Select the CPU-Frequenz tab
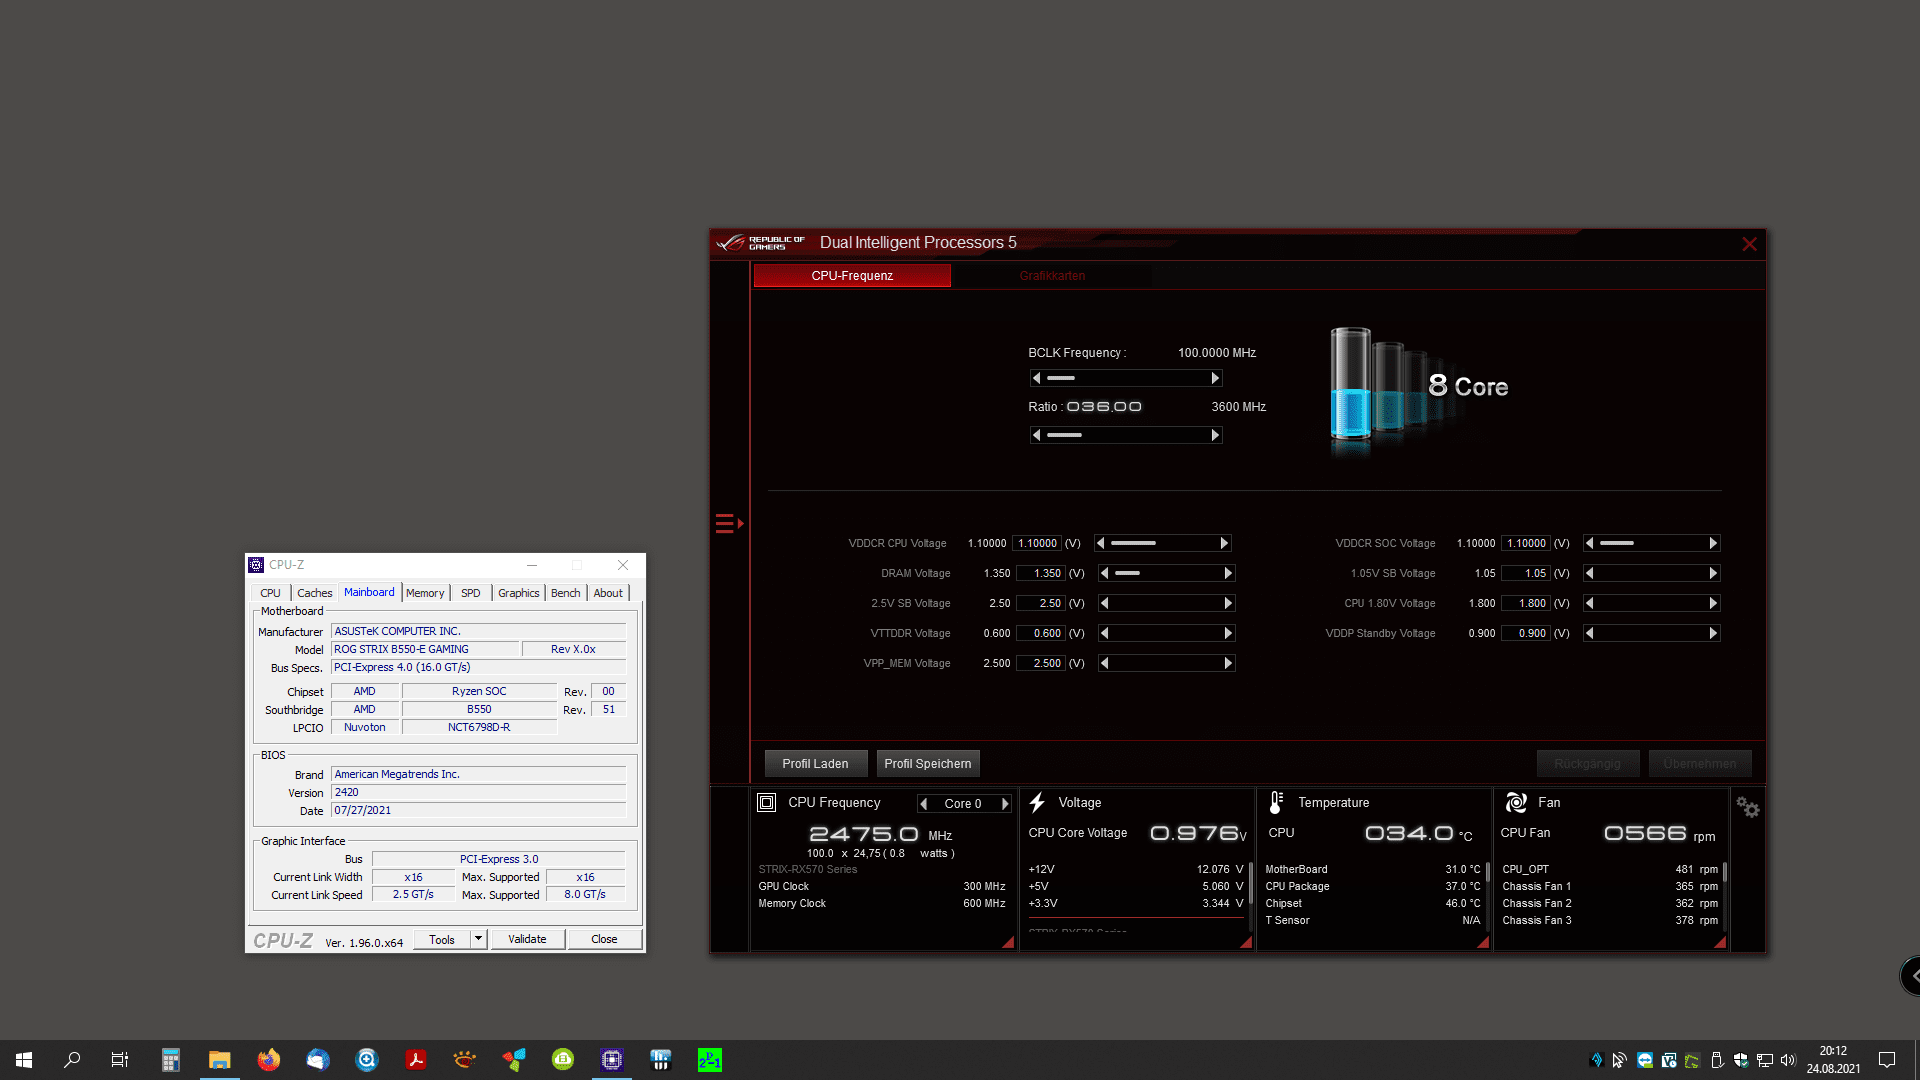The height and width of the screenshot is (1080, 1920). click(x=852, y=276)
